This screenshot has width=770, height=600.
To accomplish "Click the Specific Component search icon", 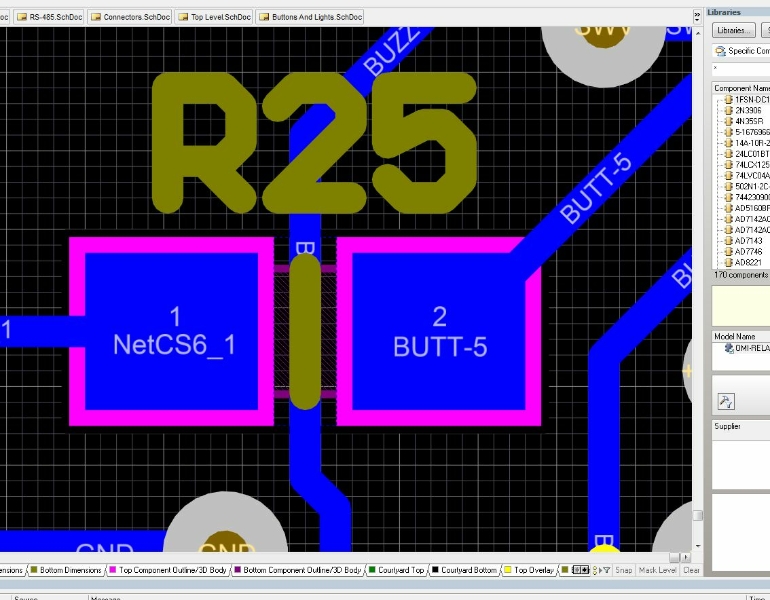I will tap(719, 50).
